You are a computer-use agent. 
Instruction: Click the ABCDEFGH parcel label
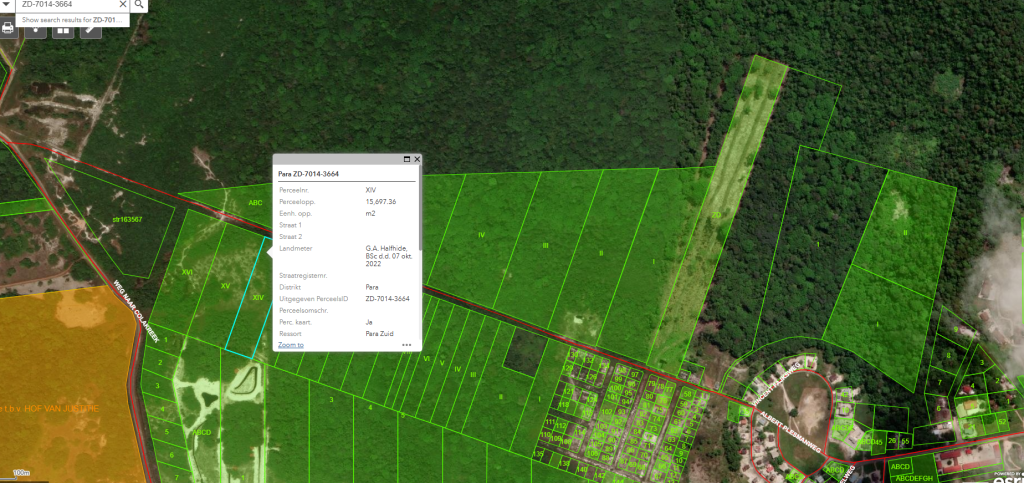(x=914, y=478)
